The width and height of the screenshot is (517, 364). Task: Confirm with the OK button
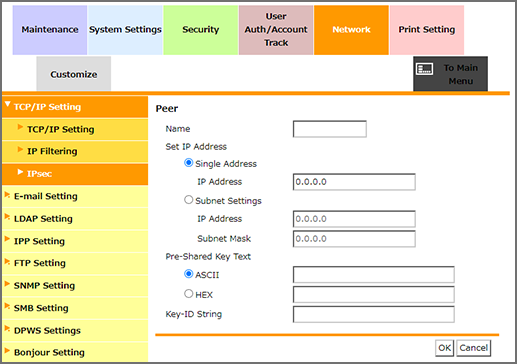coord(445,348)
